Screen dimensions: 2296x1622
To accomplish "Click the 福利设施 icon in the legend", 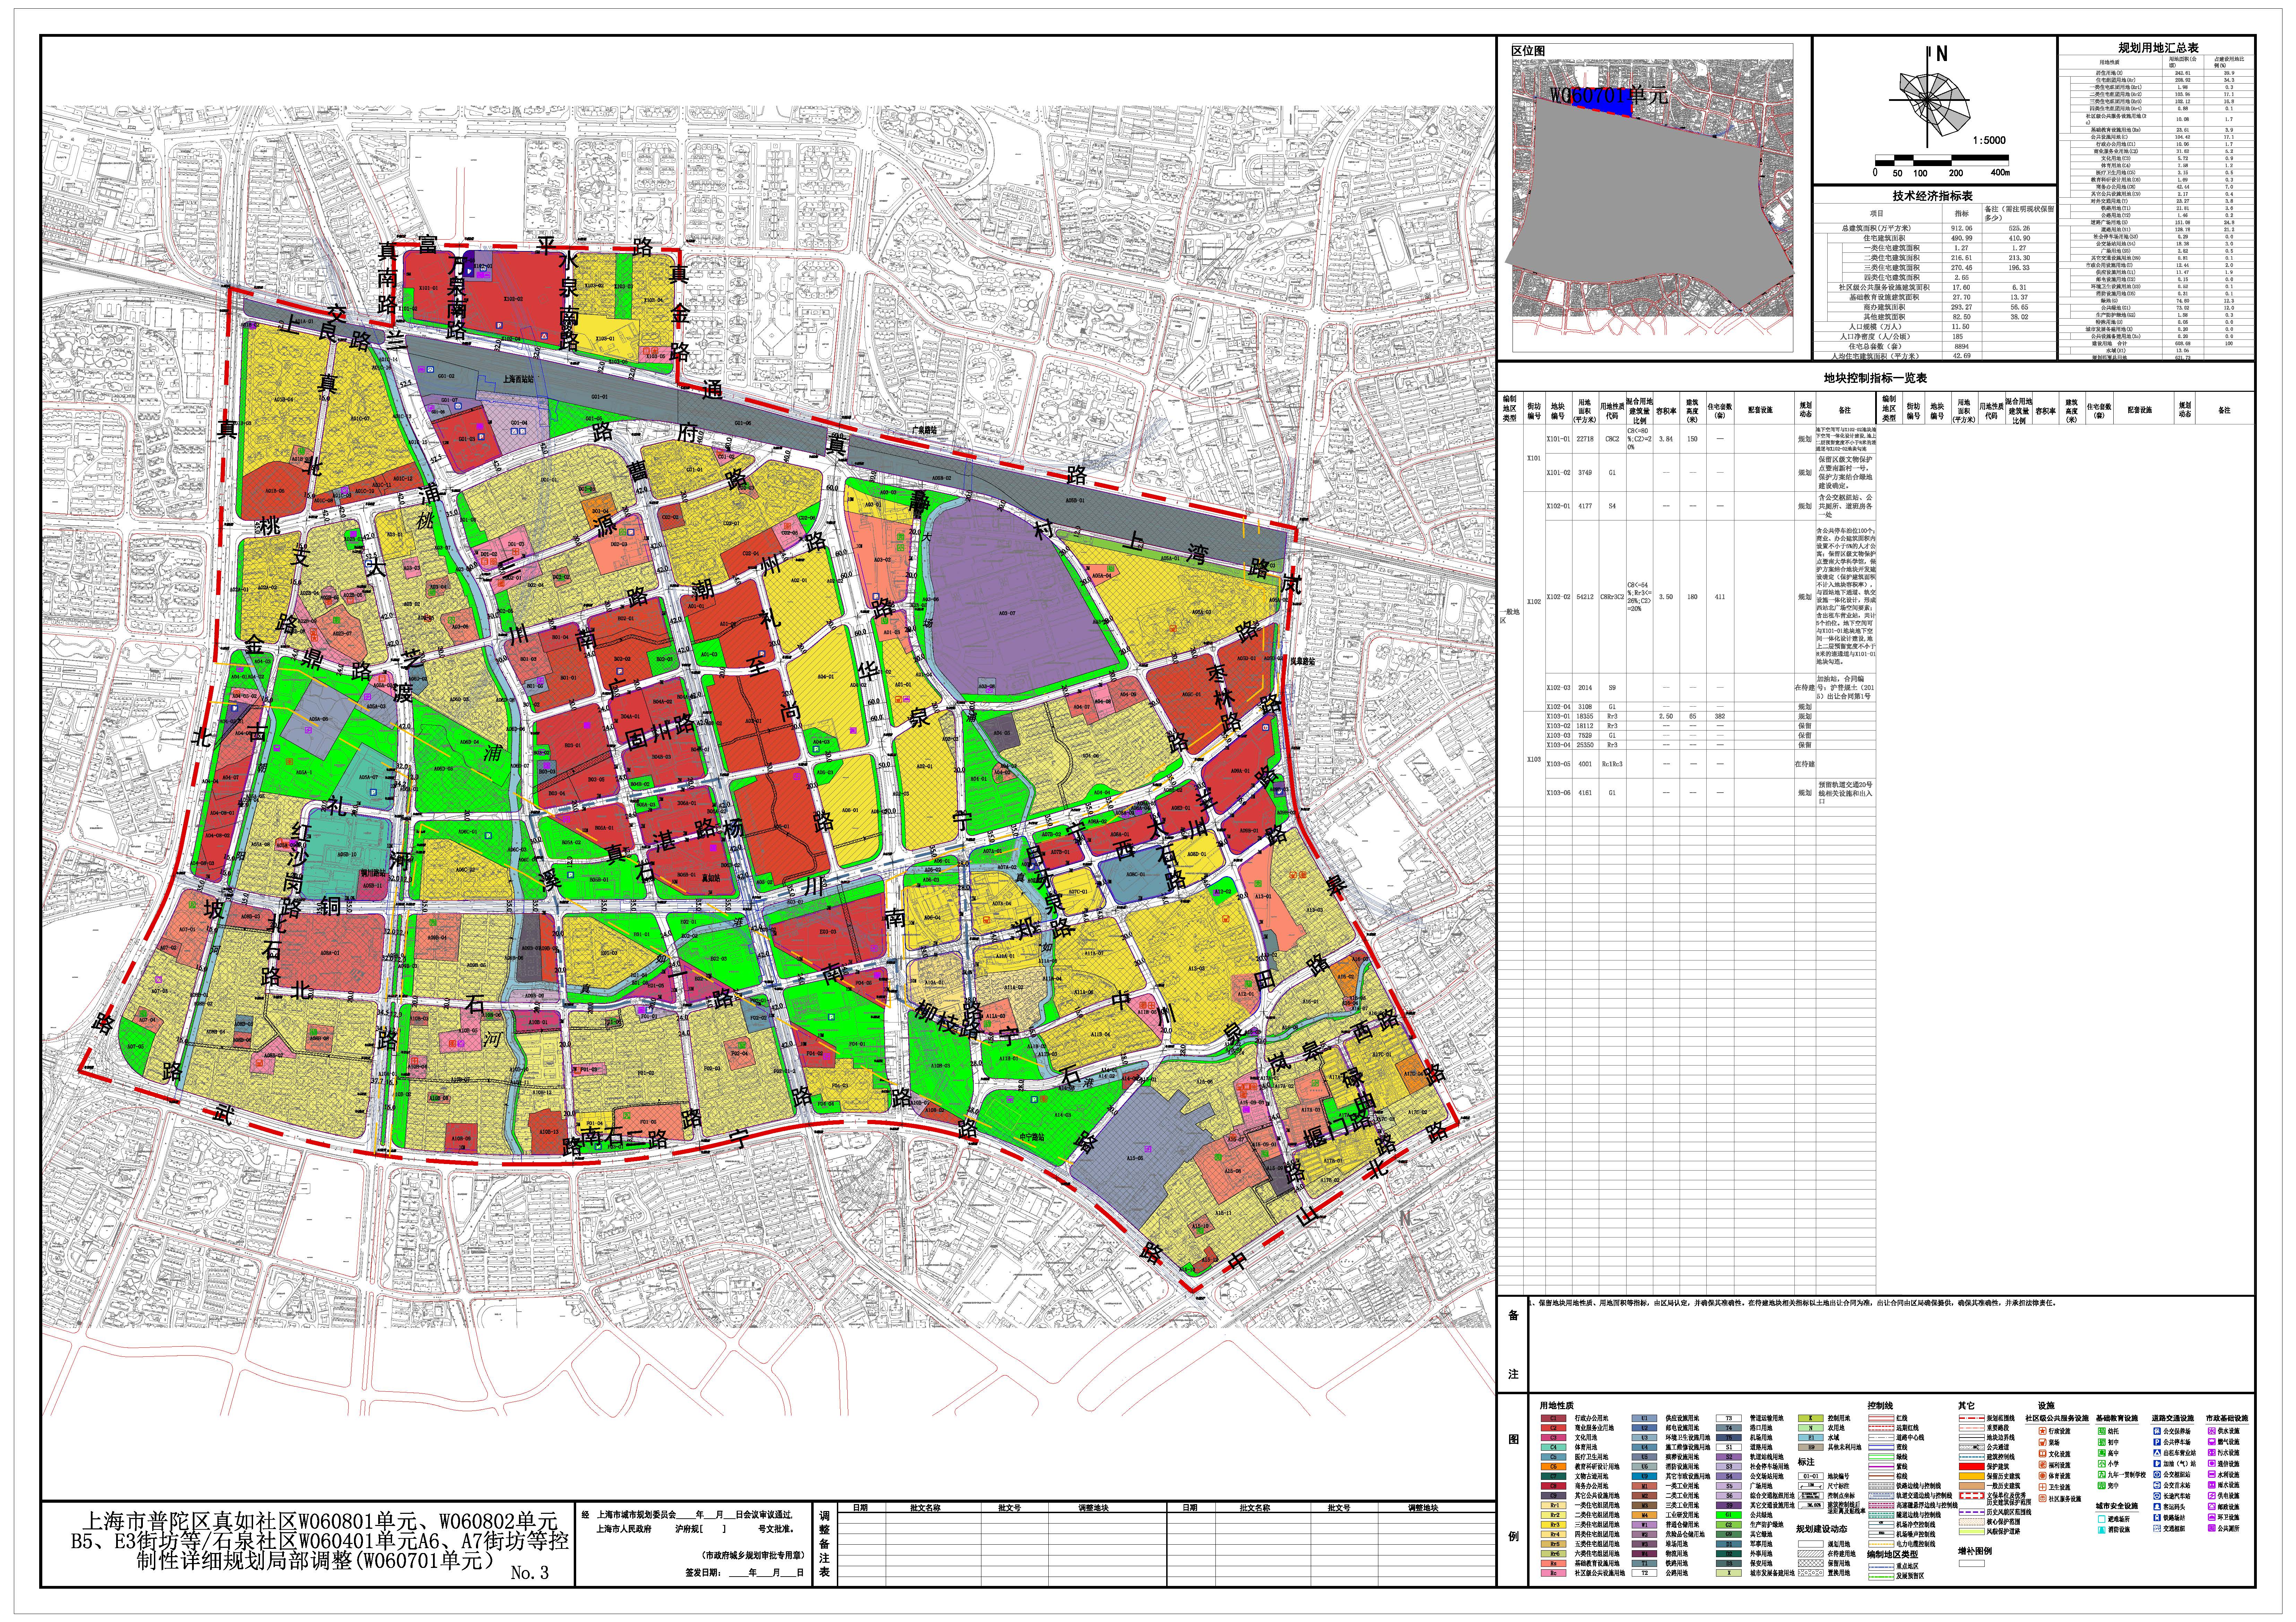I will 2042,1465.
